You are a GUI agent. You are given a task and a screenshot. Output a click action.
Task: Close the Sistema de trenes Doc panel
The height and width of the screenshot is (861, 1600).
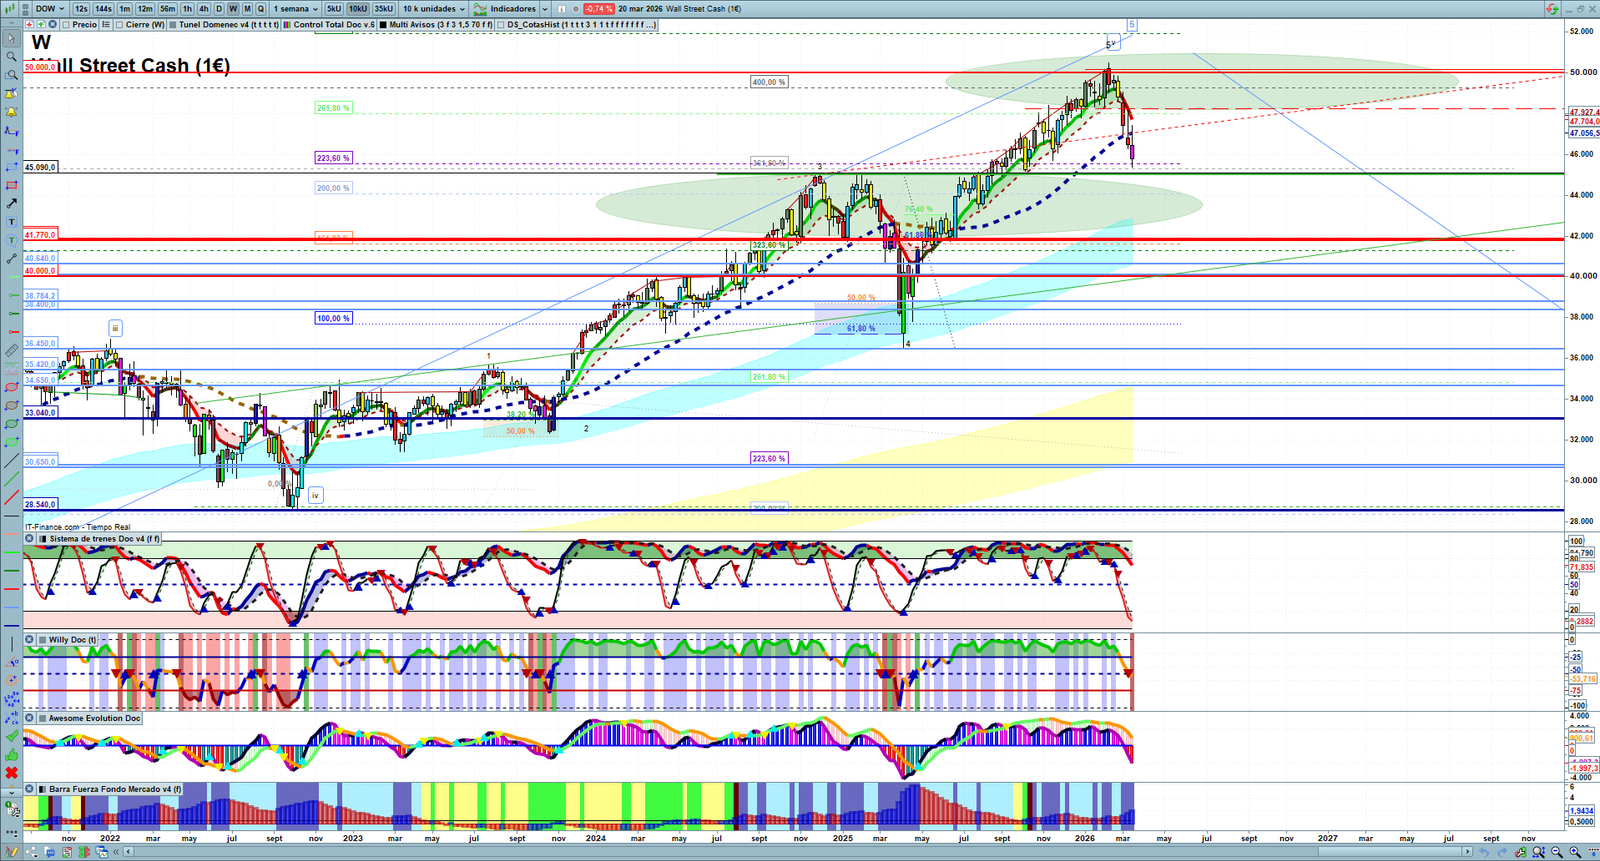[x=30, y=539]
